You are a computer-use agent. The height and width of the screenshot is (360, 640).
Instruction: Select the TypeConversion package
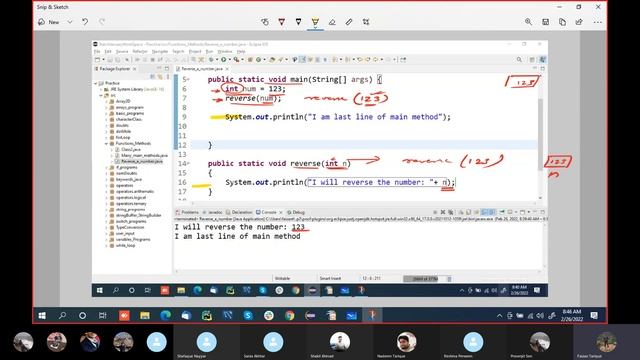[129, 227]
